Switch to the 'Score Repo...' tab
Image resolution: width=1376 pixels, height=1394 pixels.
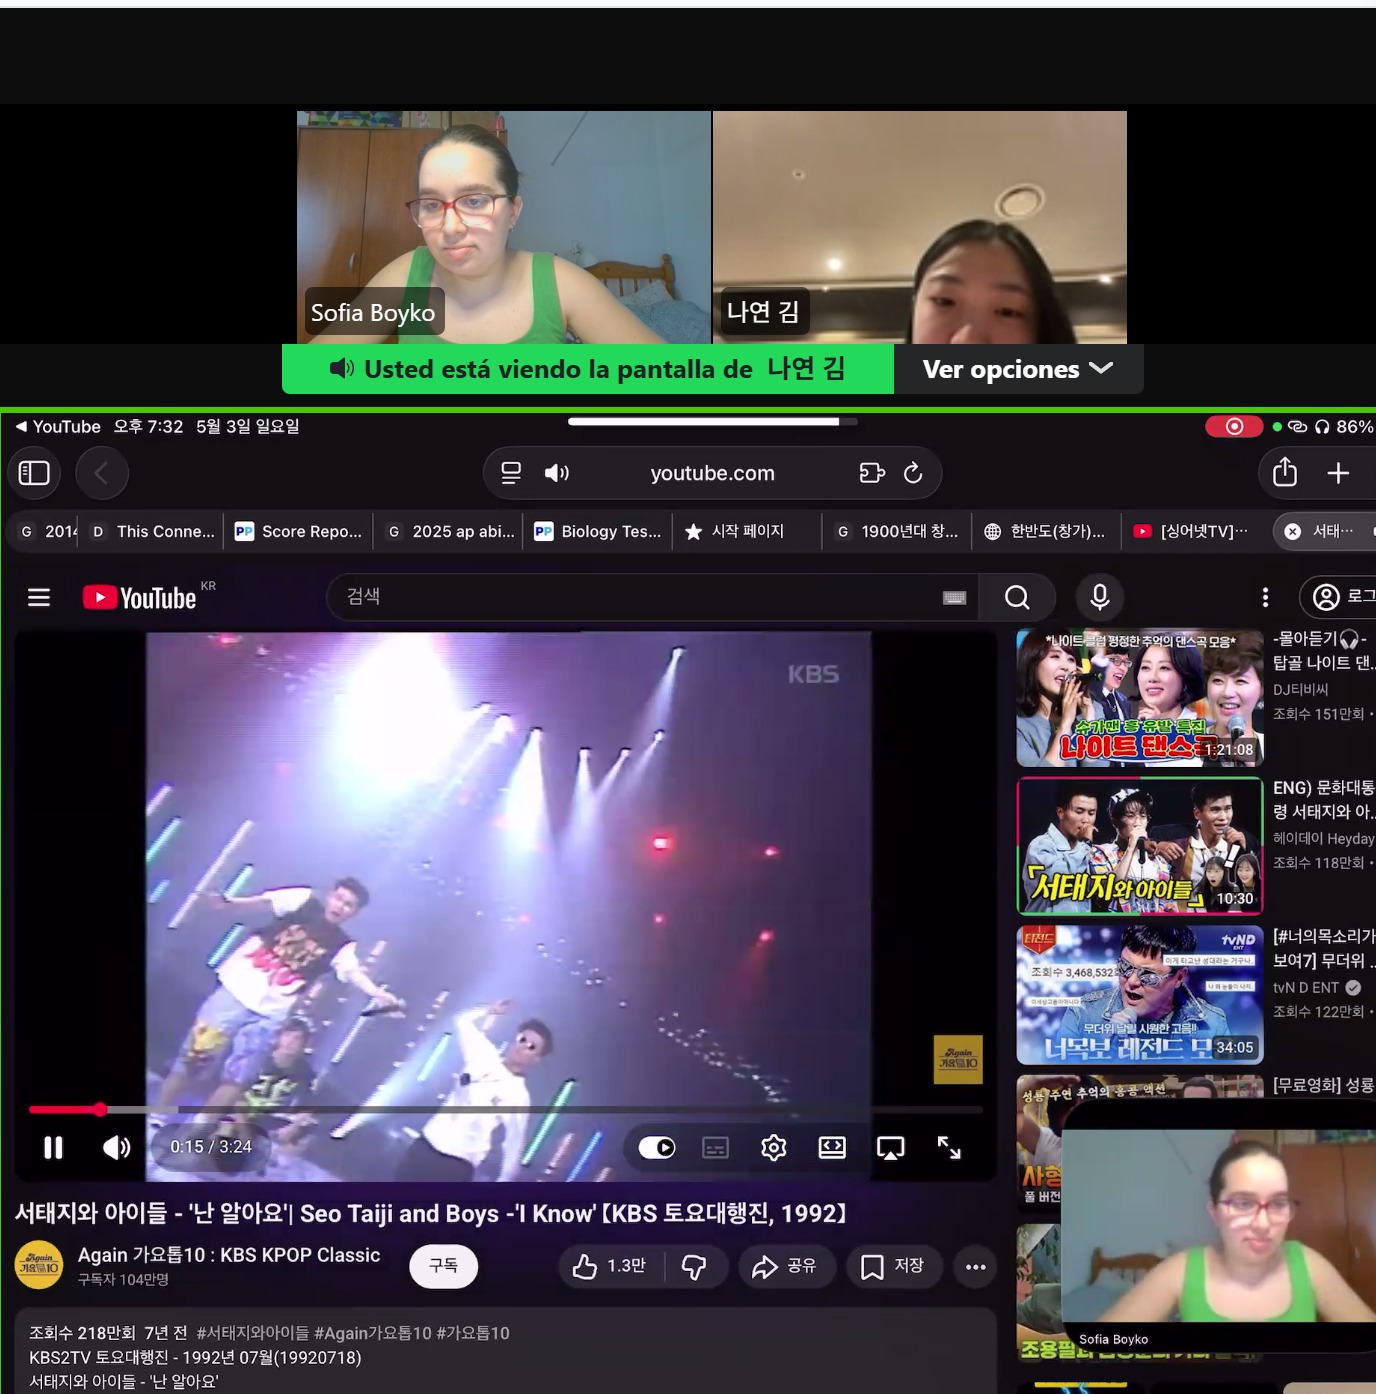click(299, 531)
